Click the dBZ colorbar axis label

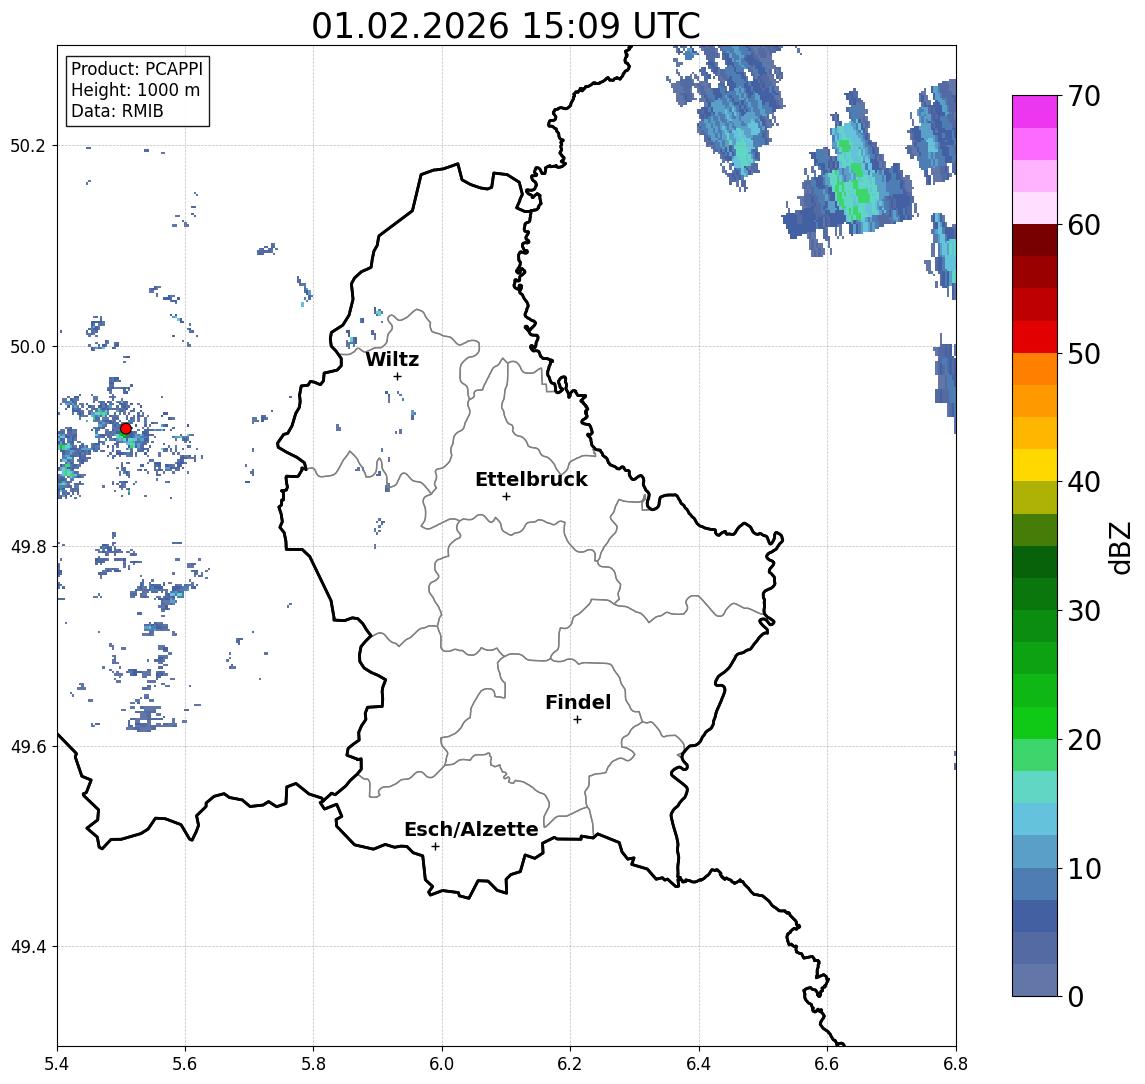(1119, 548)
